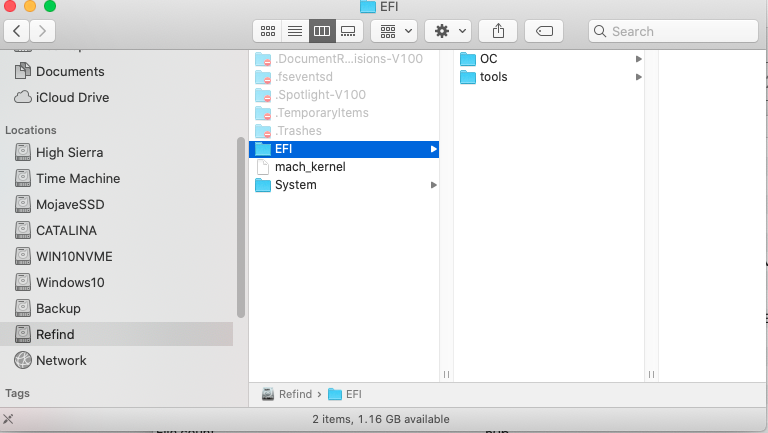Switch to gallery view
Viewport: 768px width, 433px height.
point(349,31)
